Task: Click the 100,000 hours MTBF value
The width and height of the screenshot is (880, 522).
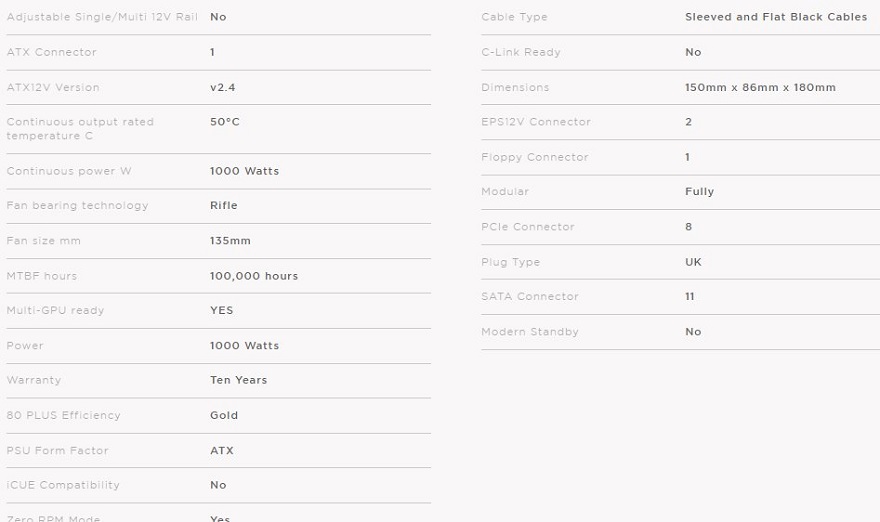Action: (x=254, y=276)
